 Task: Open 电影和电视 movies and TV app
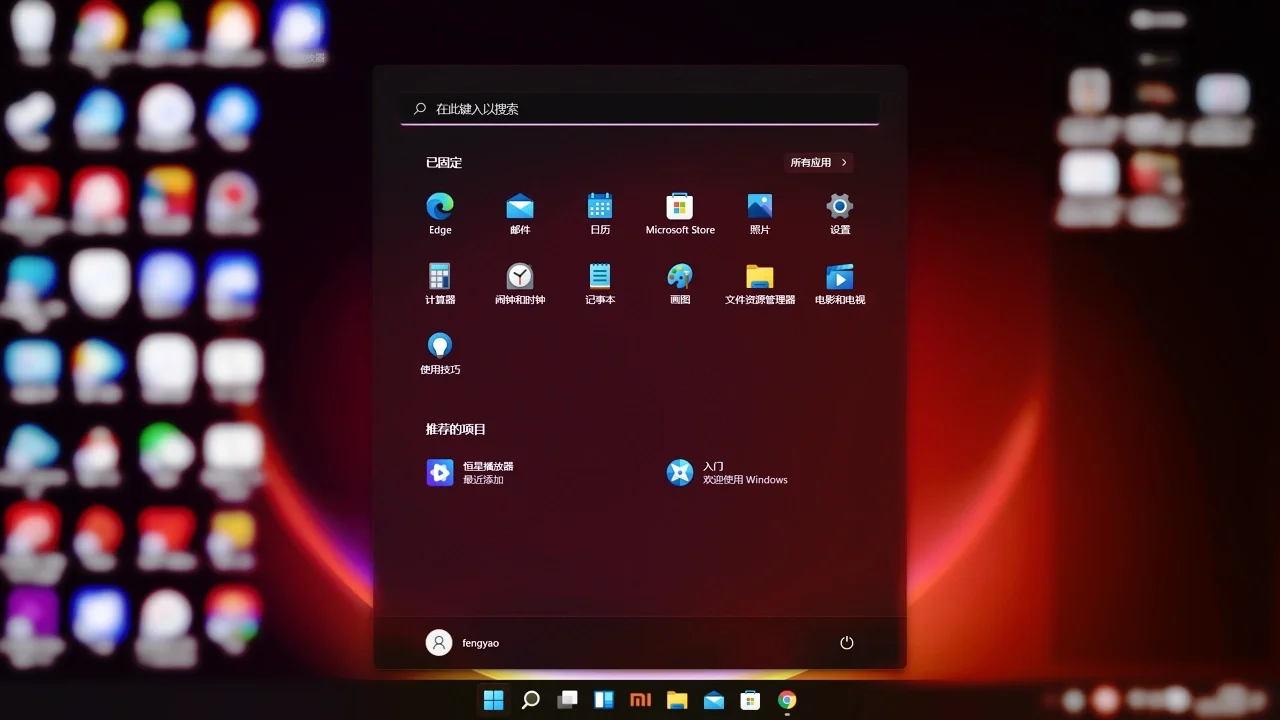tap(840, 284)
